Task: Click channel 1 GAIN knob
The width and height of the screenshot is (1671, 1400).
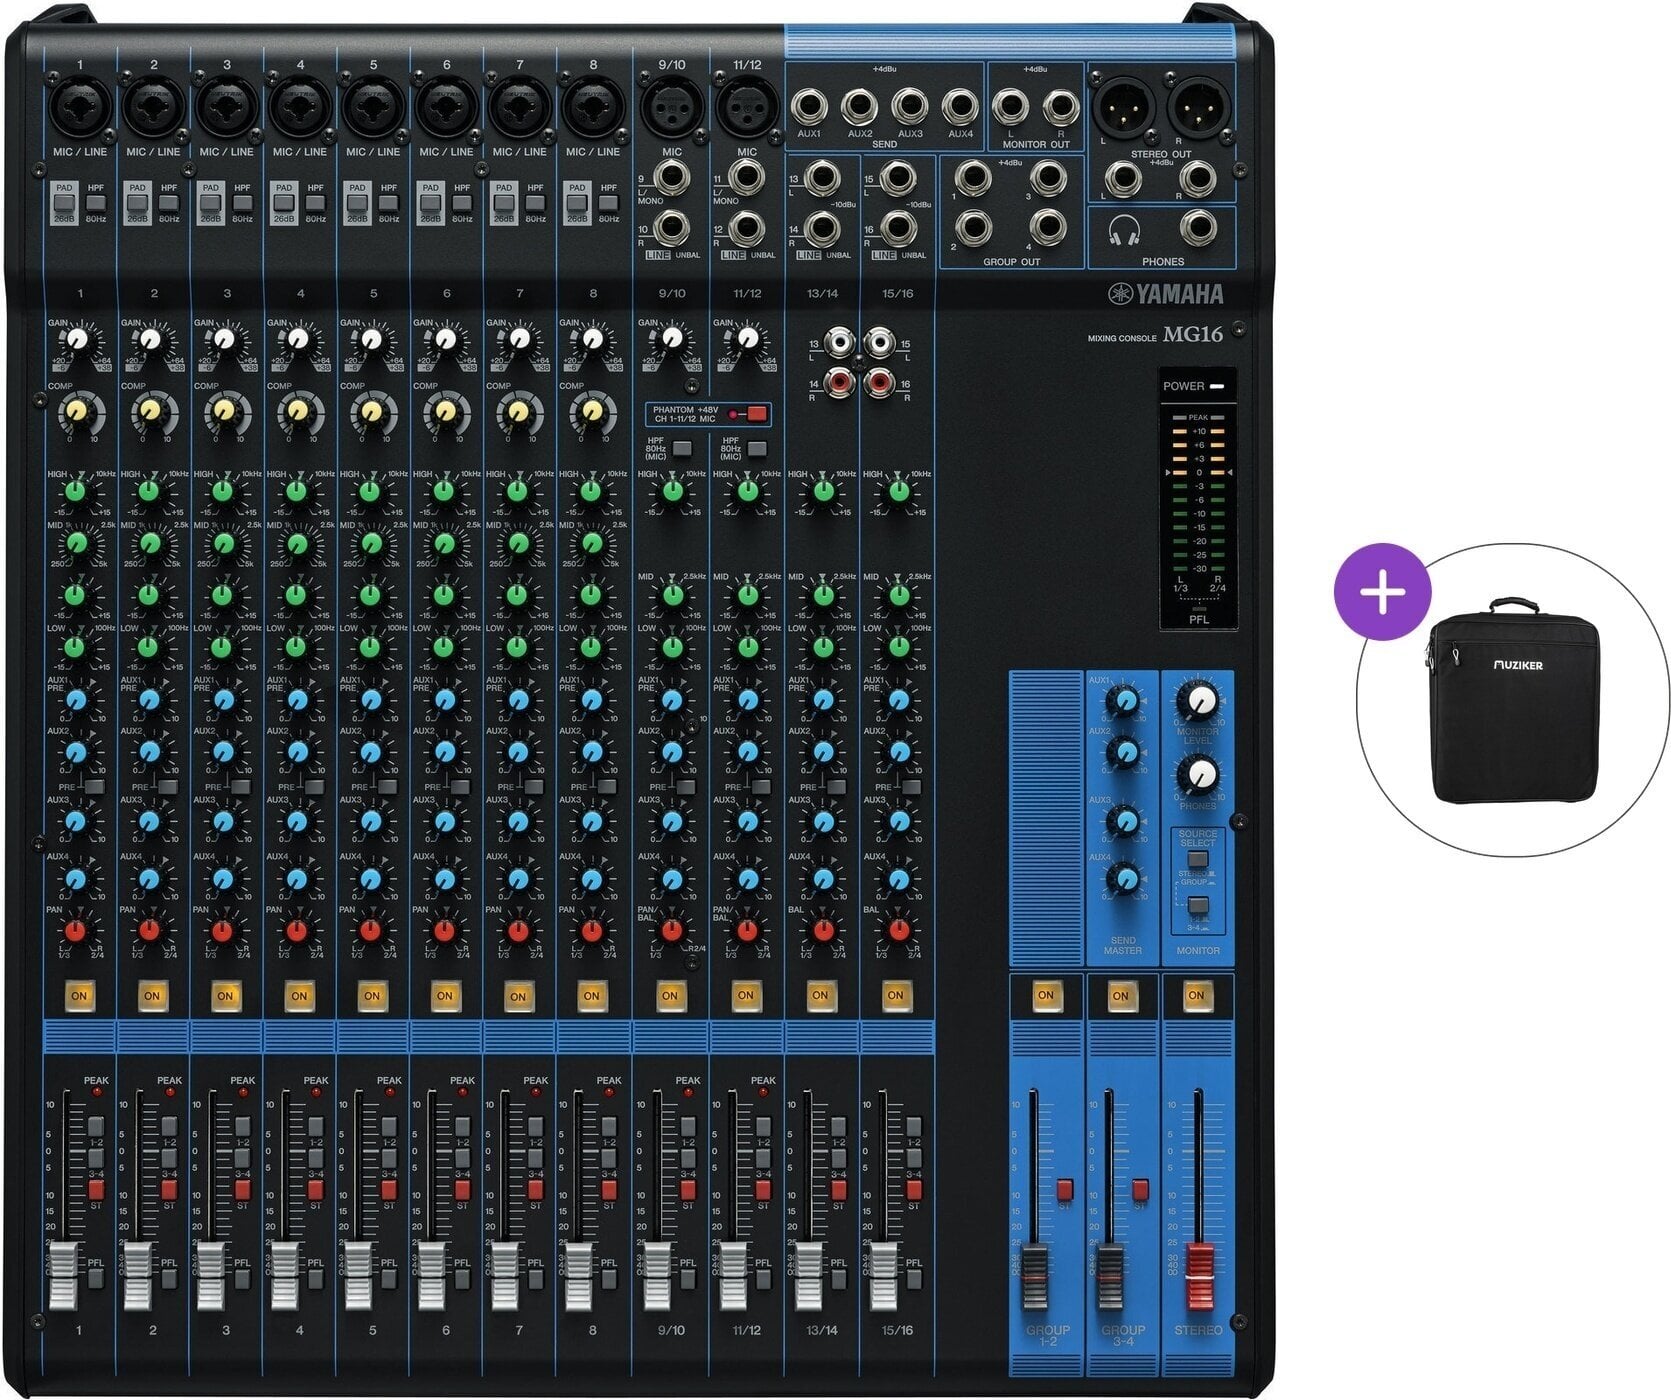Action: click(78, 341)
